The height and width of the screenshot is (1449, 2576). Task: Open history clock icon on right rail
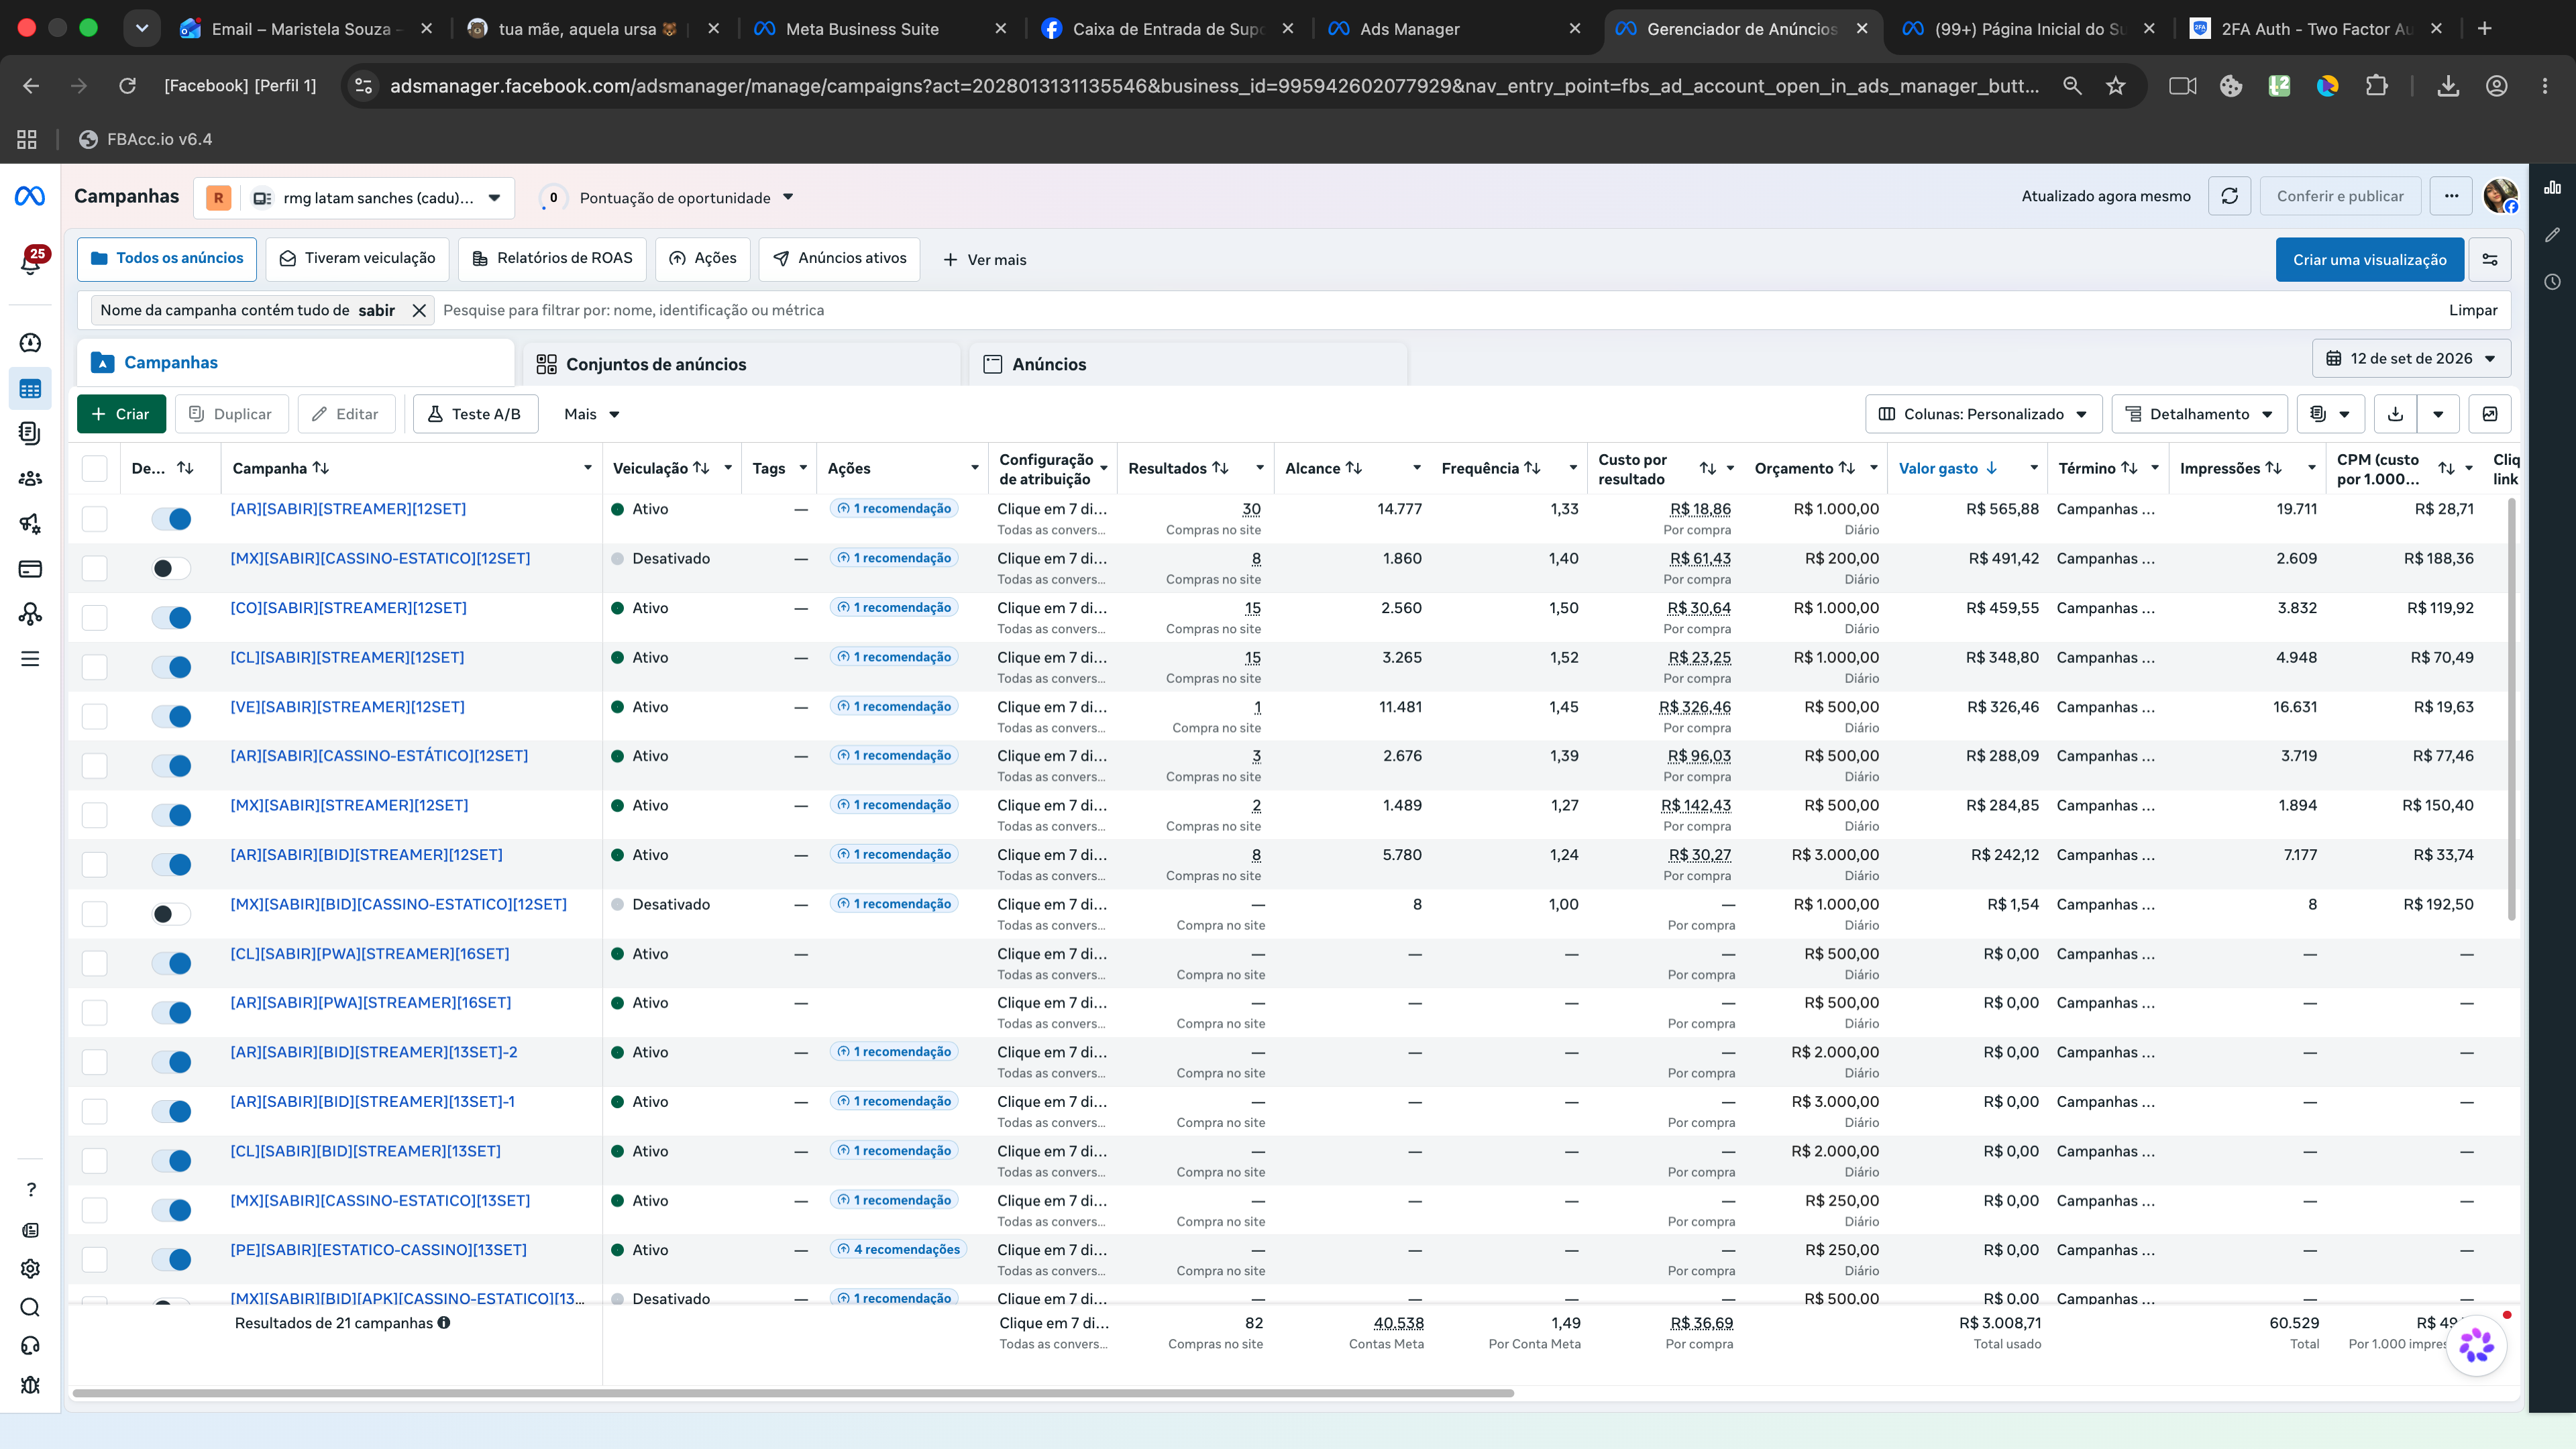click(2552, 282)
